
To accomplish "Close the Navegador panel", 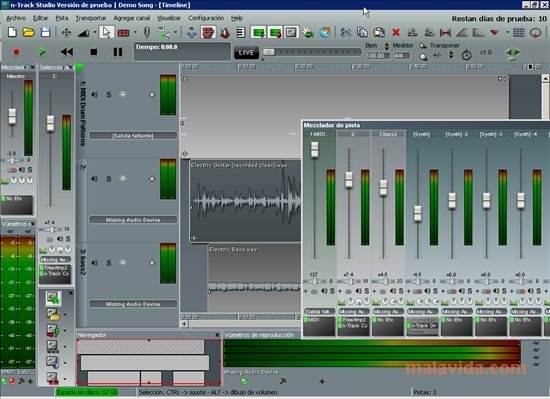I will (x=217, y=335).
